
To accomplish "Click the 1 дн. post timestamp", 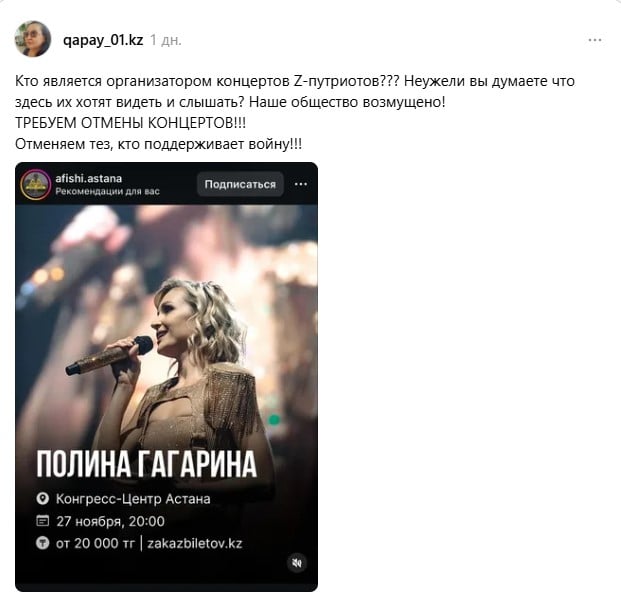I will click(166, 40).
